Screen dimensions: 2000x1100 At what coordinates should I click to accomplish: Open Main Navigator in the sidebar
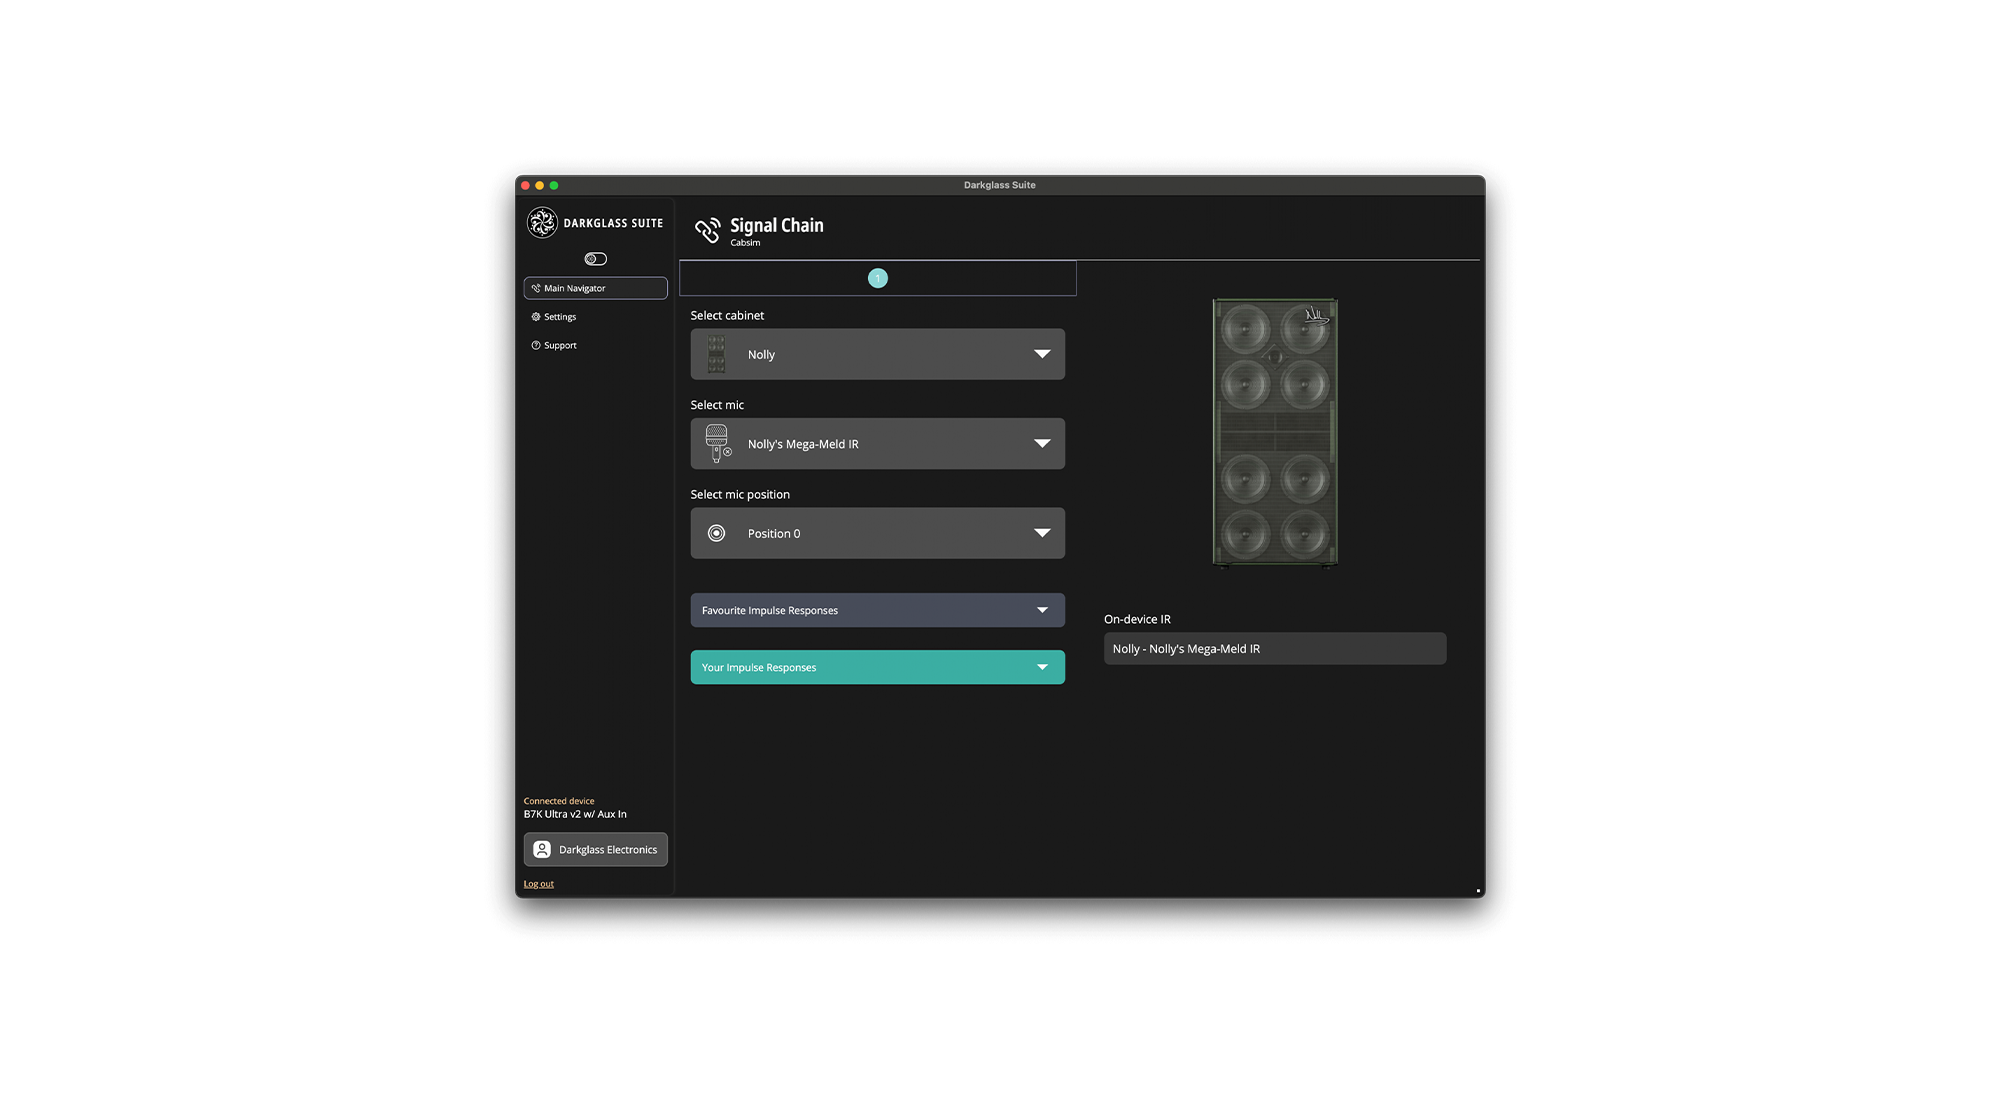tap(595, 288)
